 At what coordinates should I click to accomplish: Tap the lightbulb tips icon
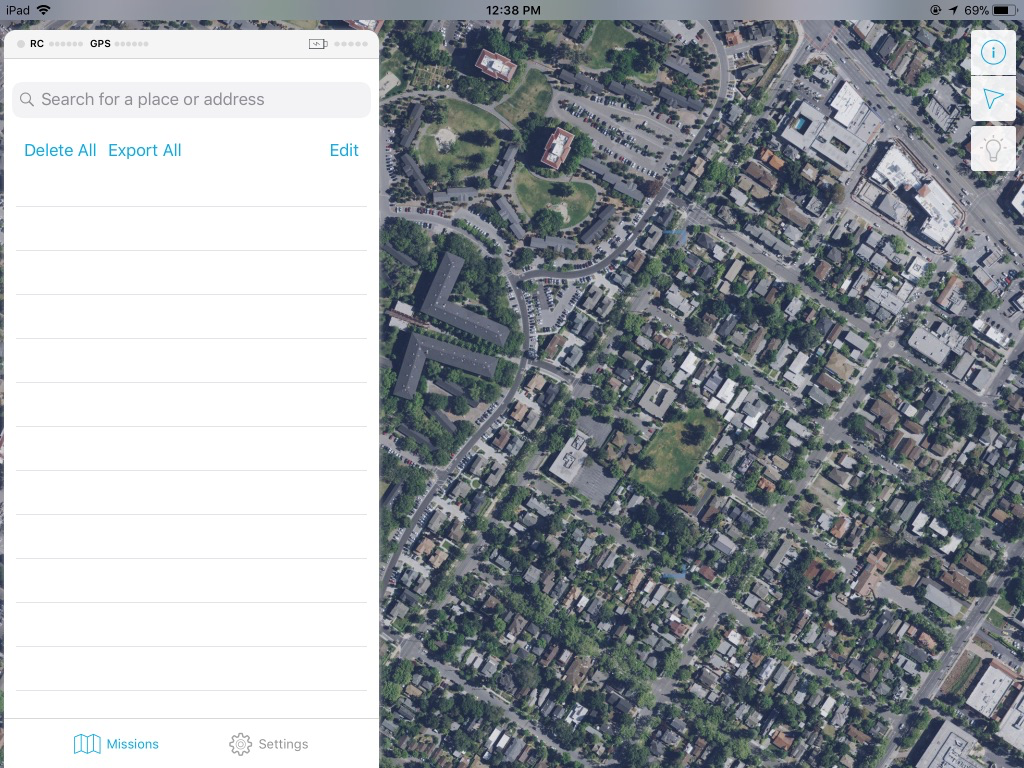[993, 149]
